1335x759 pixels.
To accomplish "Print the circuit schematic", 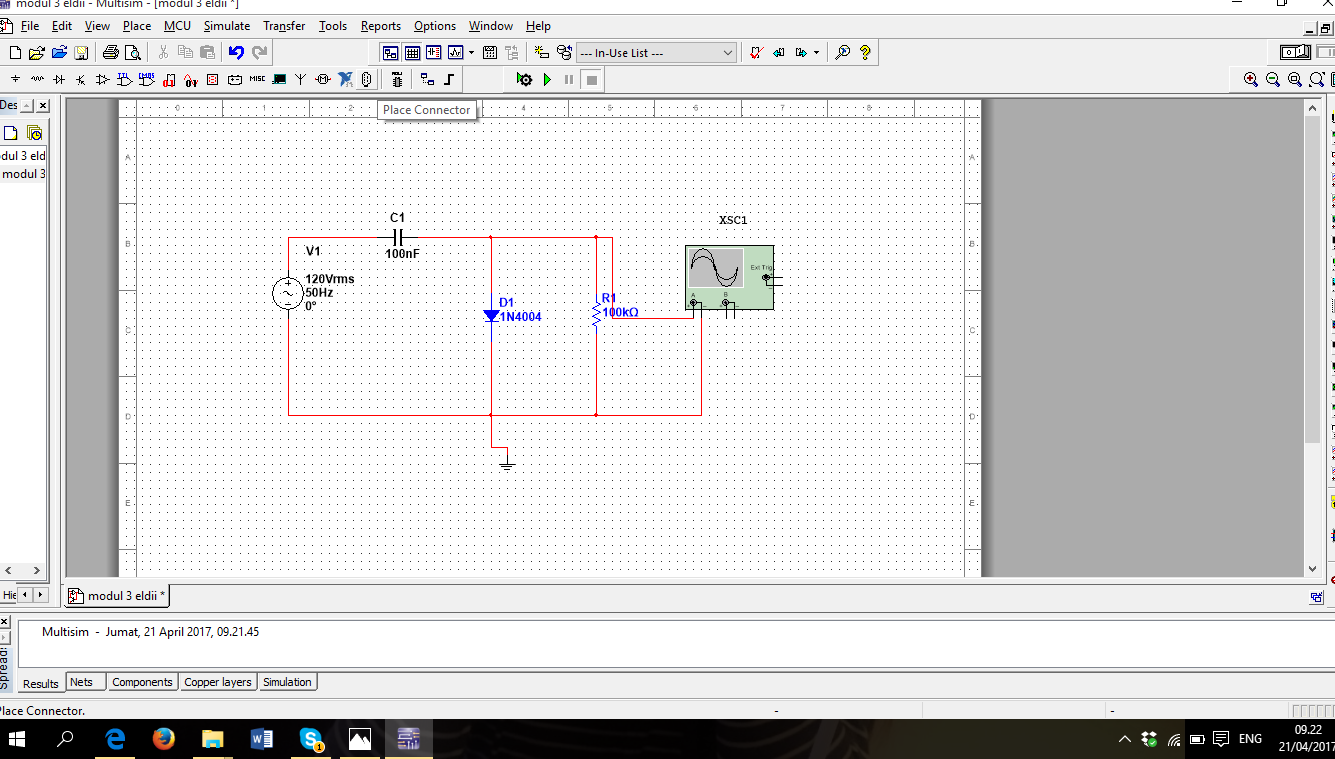I will (110, 53).
